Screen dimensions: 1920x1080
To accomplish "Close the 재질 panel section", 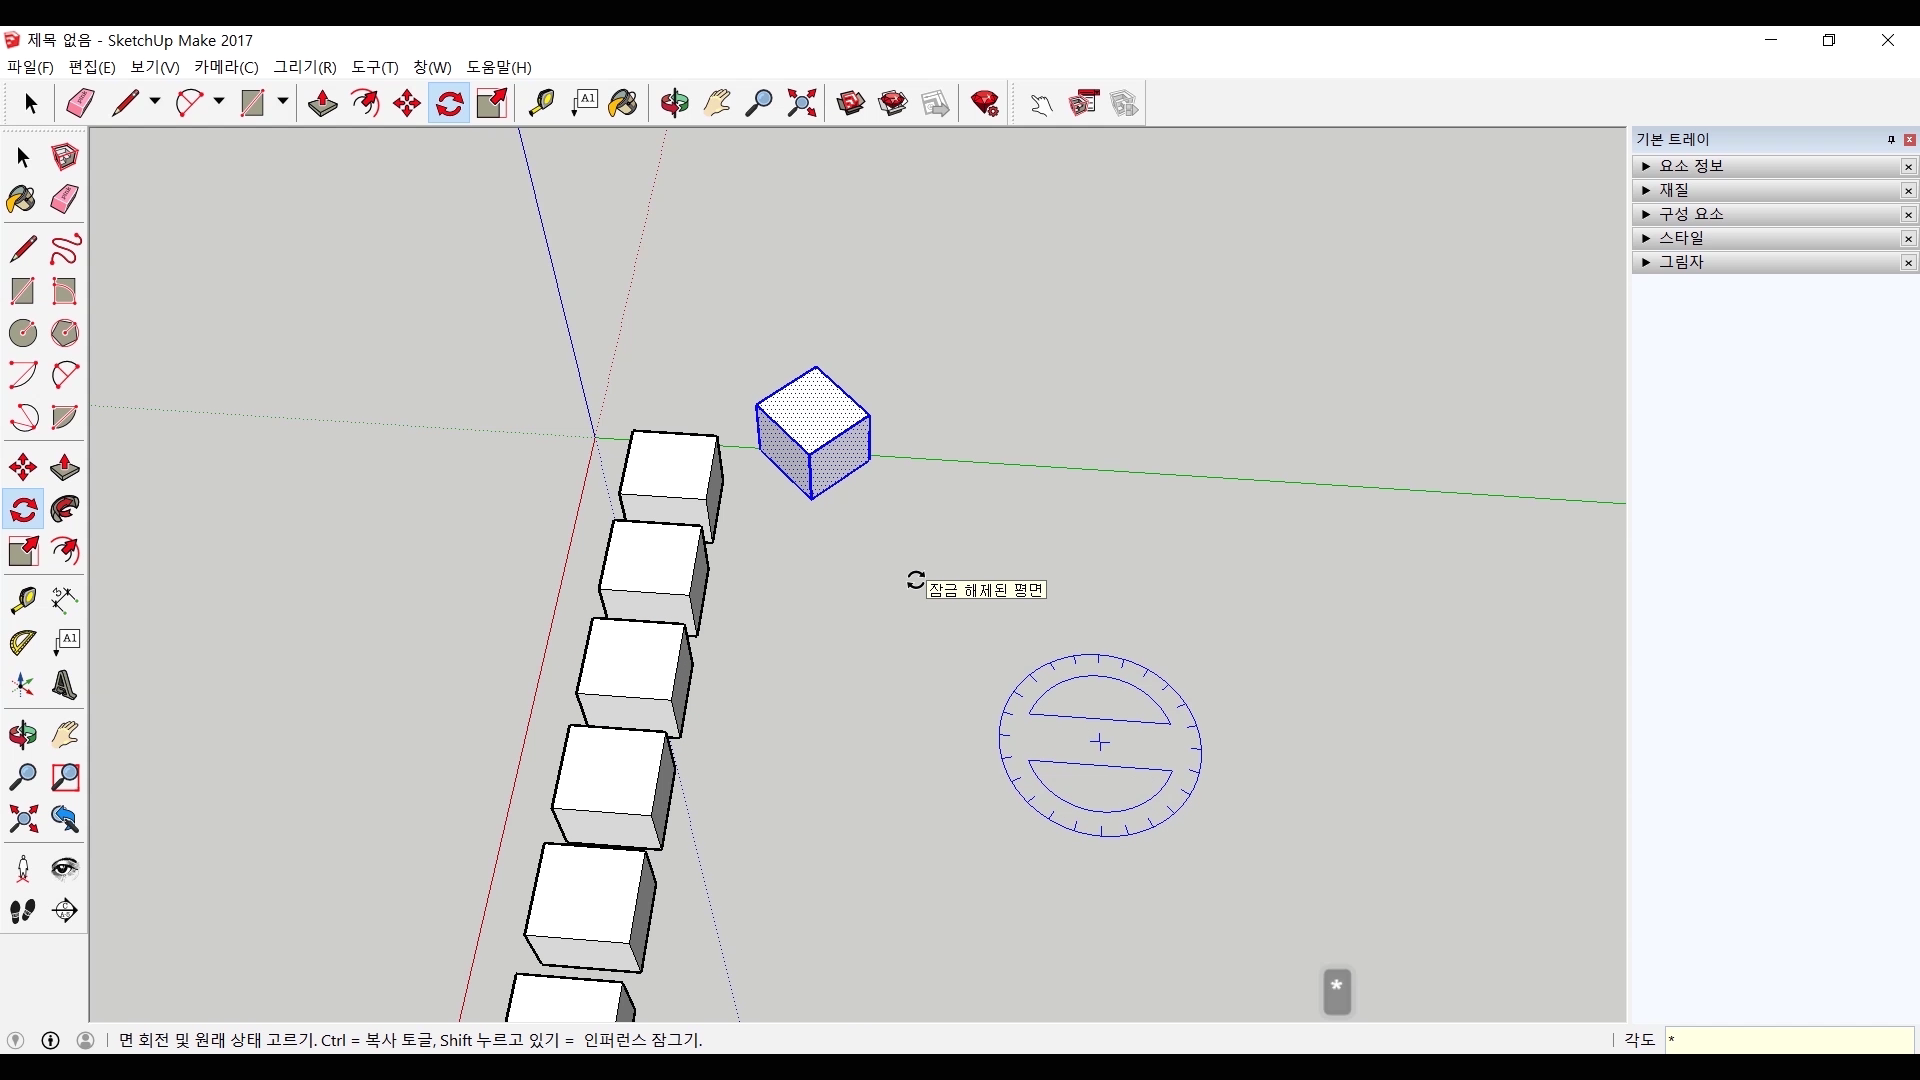I will (x=1908, y=191).
